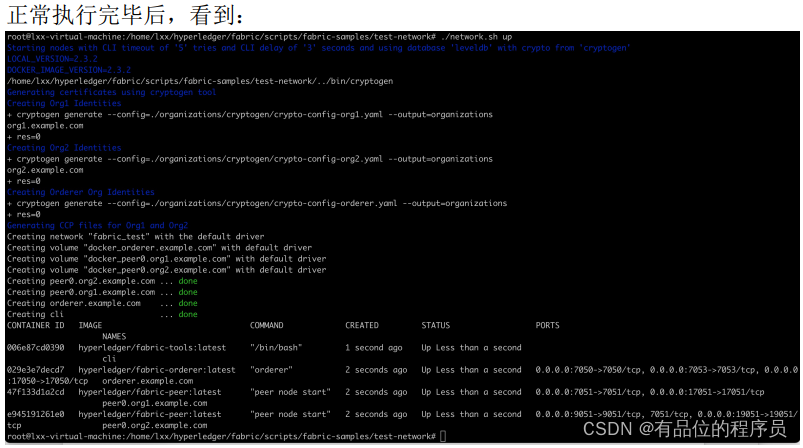Click the 'Creating network "fabric_test"' line

tap(136, 237)
